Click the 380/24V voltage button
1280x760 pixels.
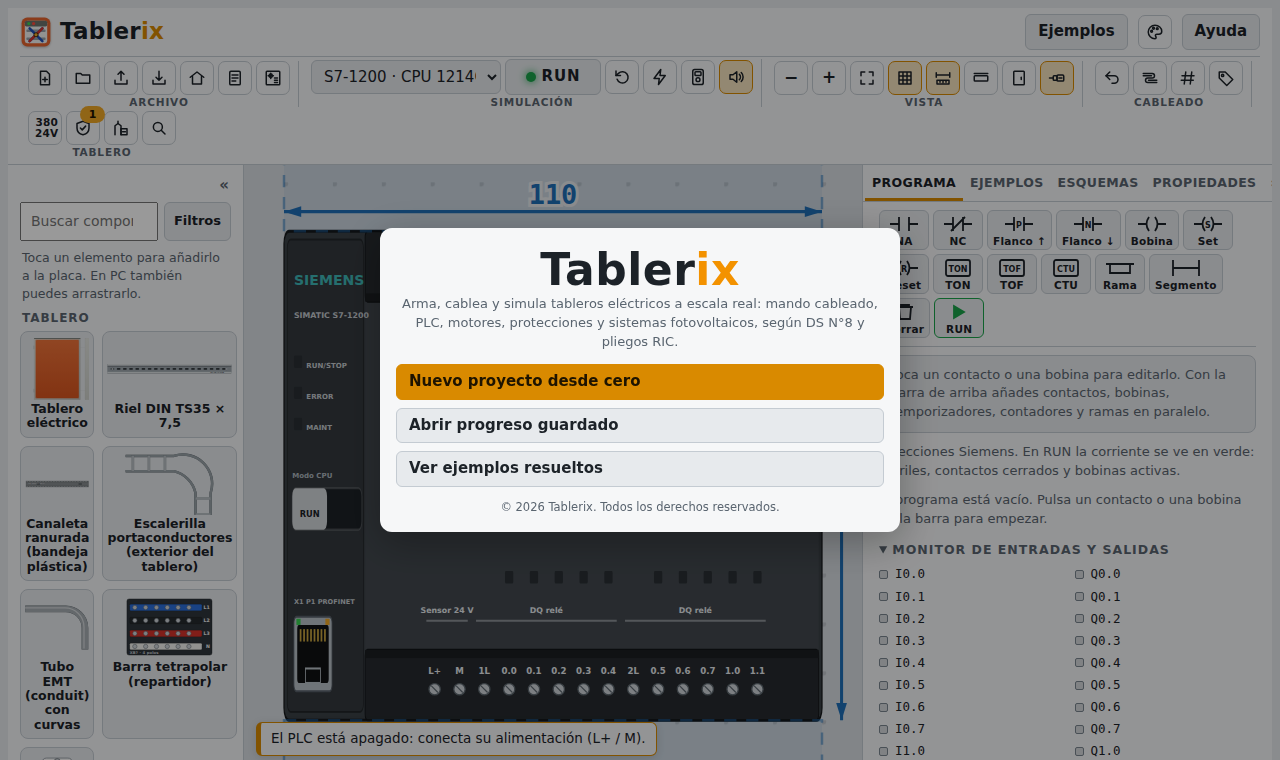click(x=45, y=128)
